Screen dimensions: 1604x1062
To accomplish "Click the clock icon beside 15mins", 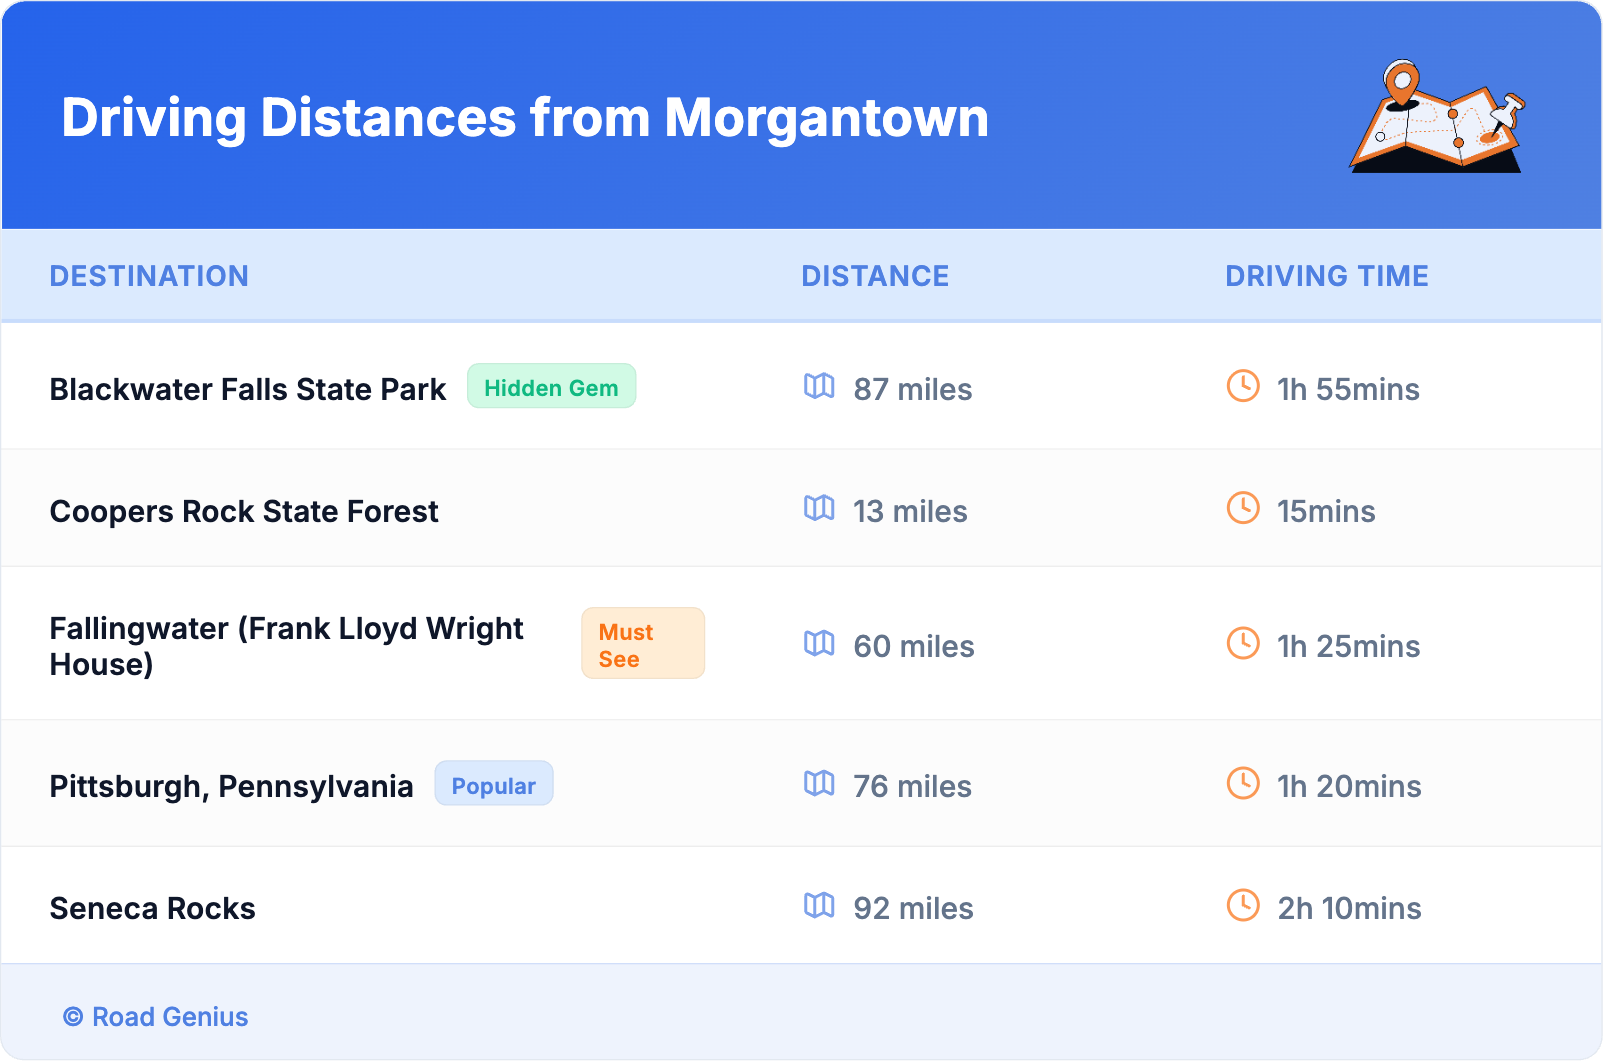I will (x=1243, y=508).
